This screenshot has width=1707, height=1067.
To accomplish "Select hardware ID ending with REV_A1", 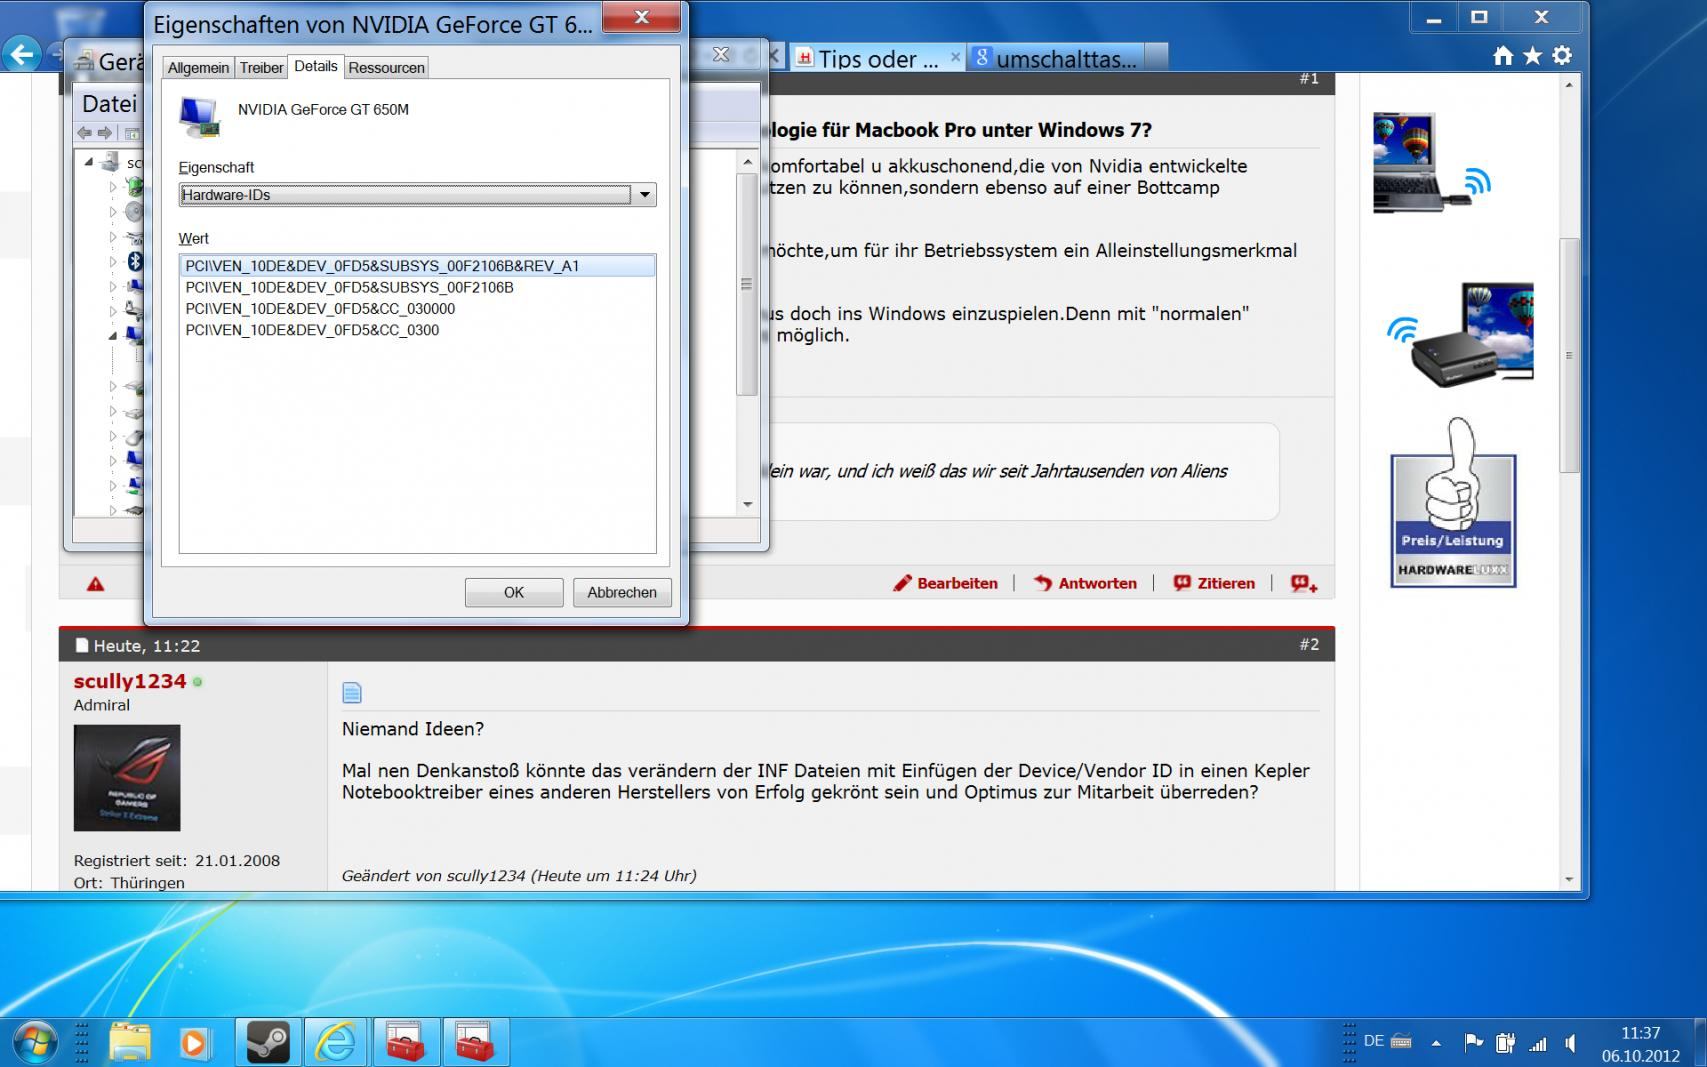I will tap(417, 266).
